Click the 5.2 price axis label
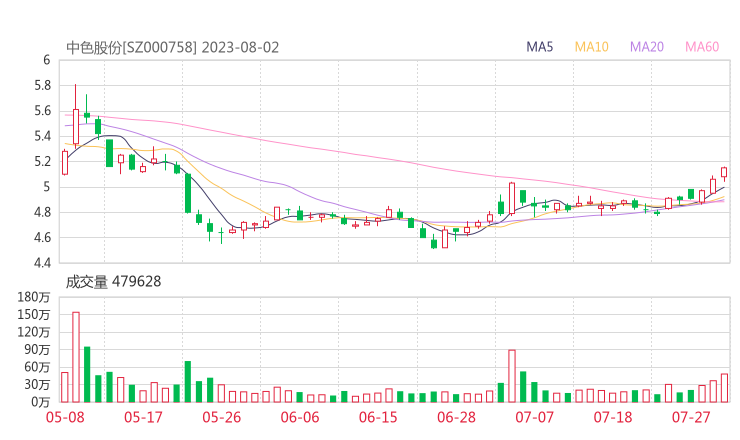Screen dimensions: 740x440 click(42, 162)
